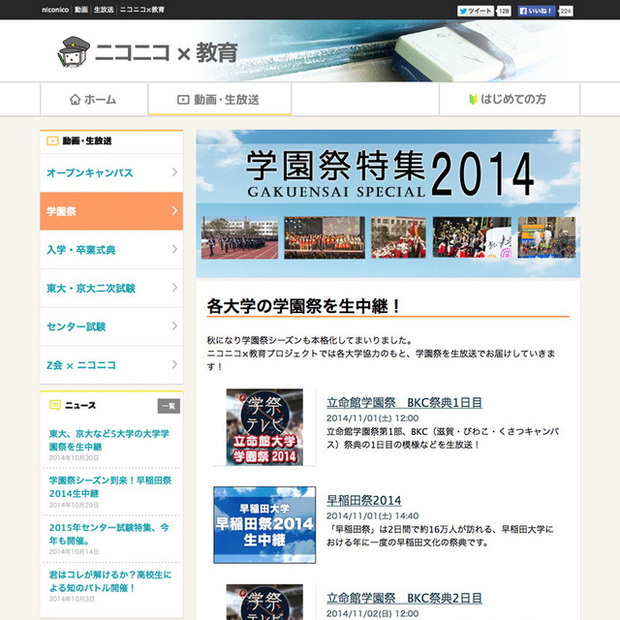Click the green beginner leaf icon
The width and height of the screenshot is (620, 620).
point(473,99)
